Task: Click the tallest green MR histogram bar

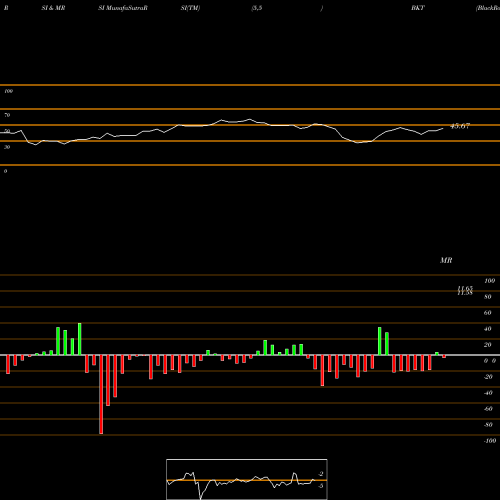Action: (x=80, y=339)
